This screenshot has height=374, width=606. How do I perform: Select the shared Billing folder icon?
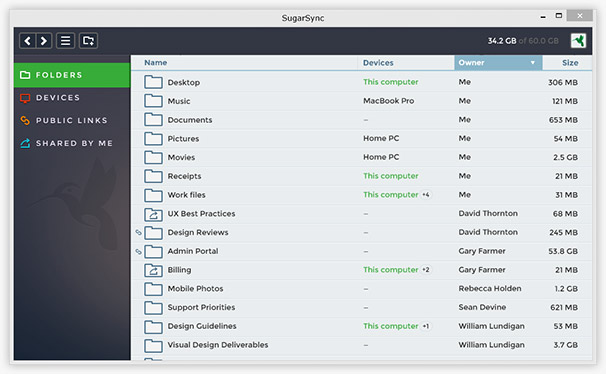[x=153, y=270]
